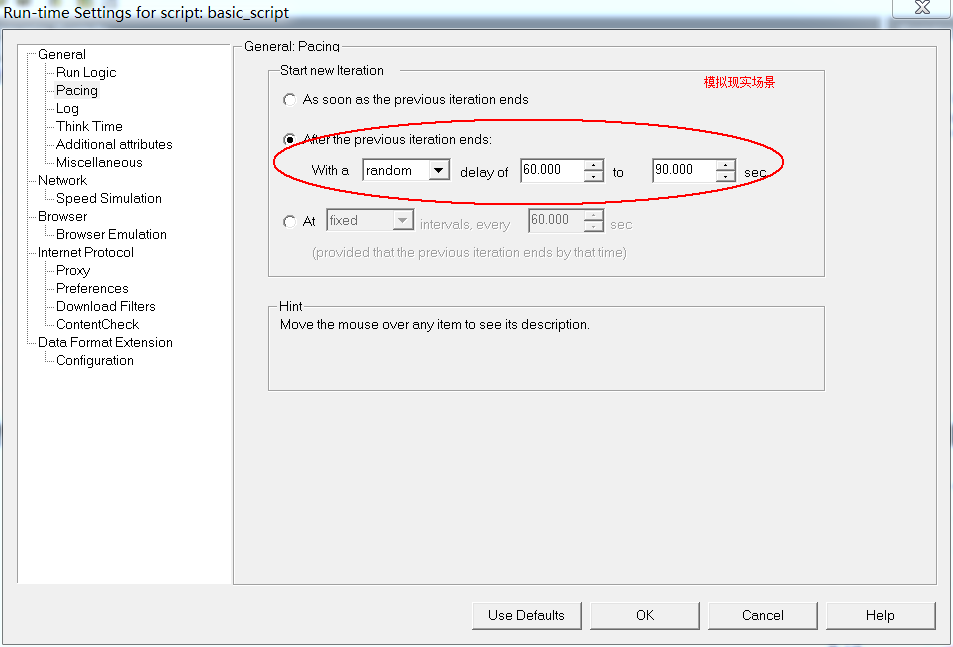Select the General tree node
Viewport: 953px width, 647px height.
pyautogui.click(x=61, y=54)
